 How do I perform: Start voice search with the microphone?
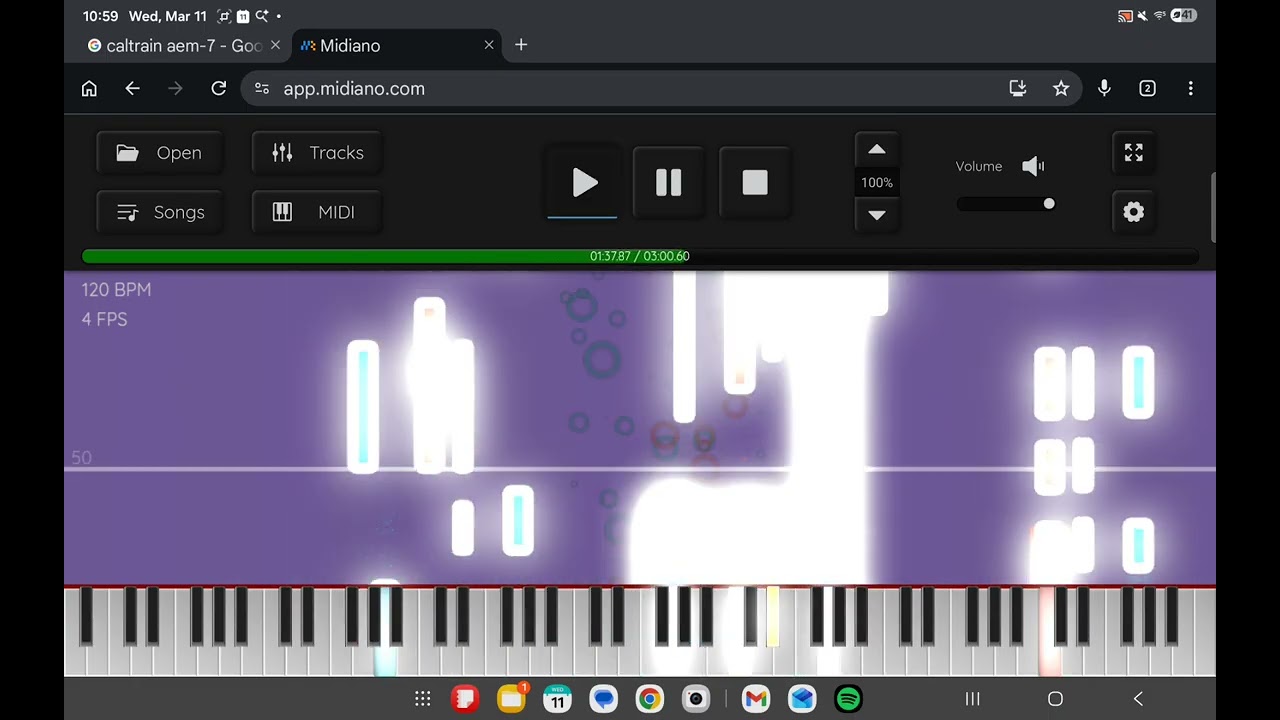pyautogui.click(x=1104, y=89)
